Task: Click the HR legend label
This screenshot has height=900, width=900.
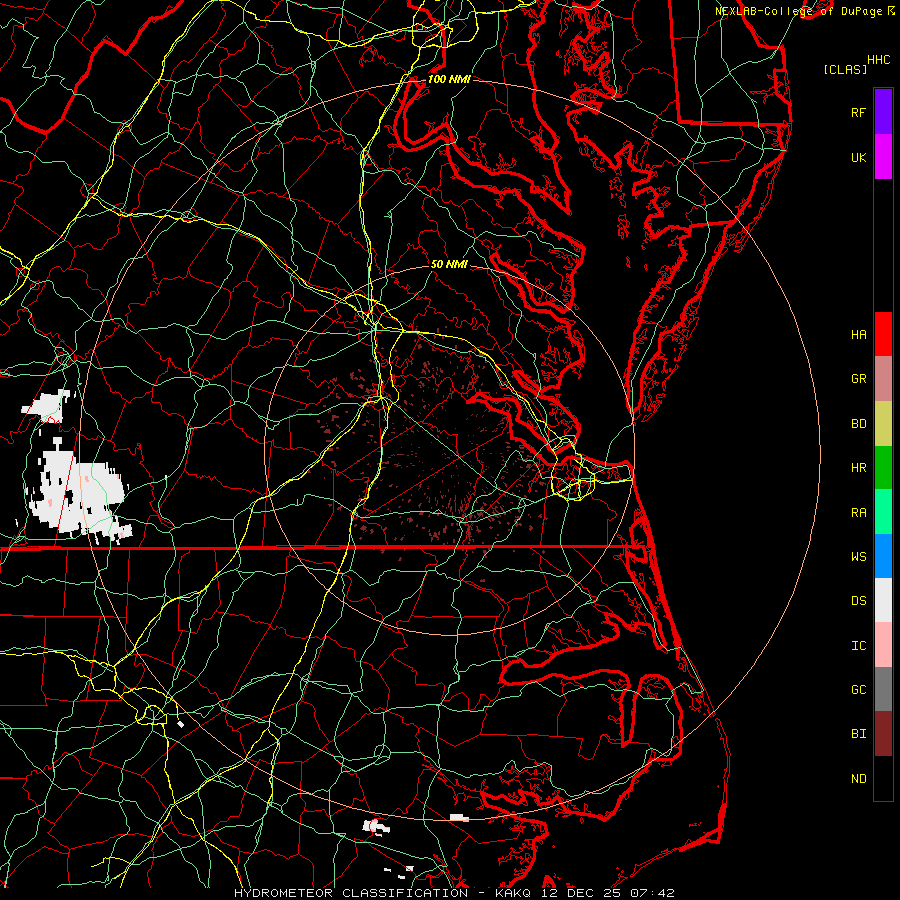Action: click(x=858, y=468)
